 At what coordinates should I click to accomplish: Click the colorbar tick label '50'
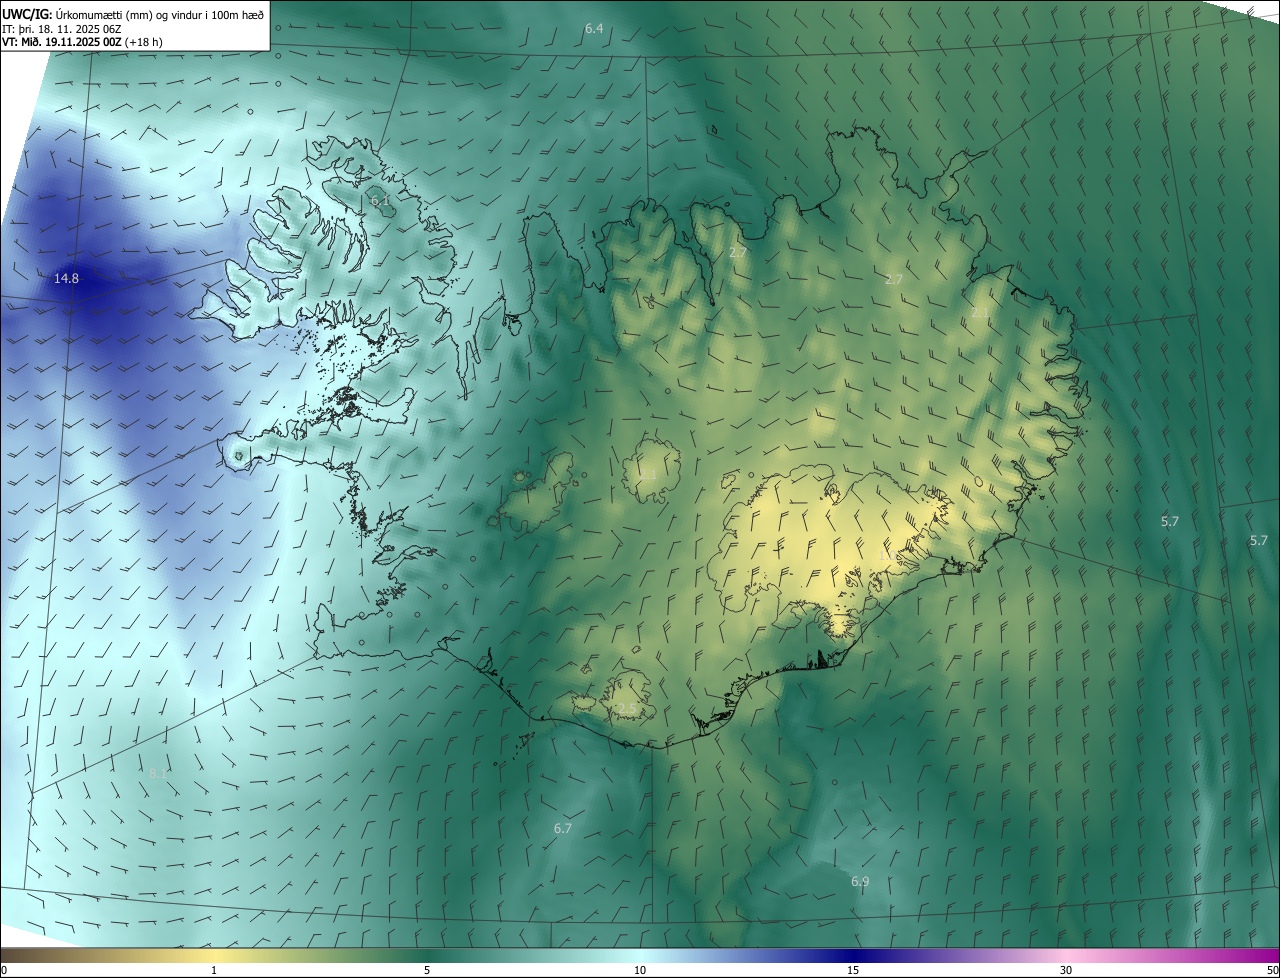click(x=1272, y=970)
